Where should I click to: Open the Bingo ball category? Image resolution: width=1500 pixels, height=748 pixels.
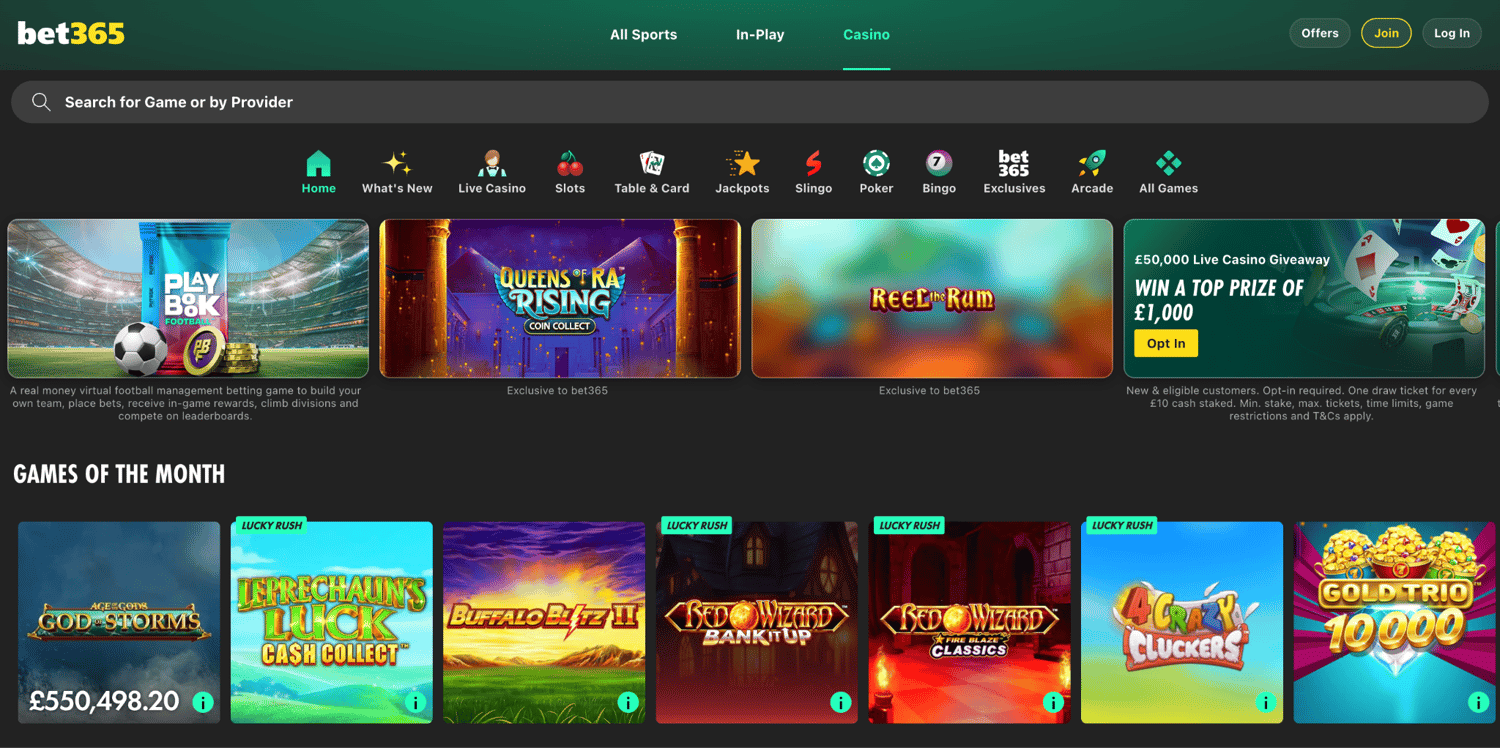[x=939, y=172]
